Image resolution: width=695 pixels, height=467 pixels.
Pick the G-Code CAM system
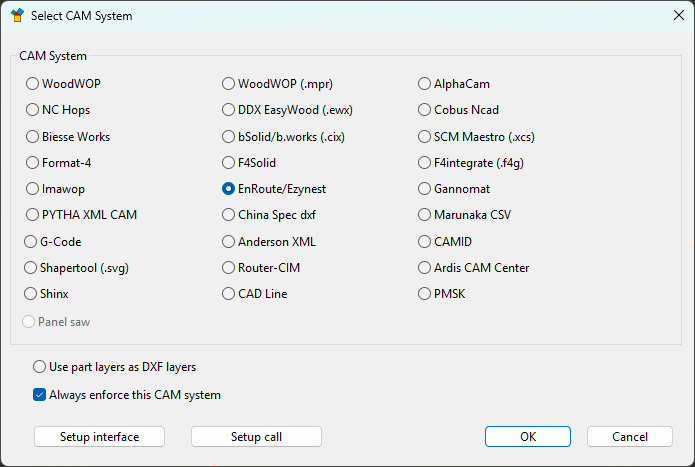[31, 242]
